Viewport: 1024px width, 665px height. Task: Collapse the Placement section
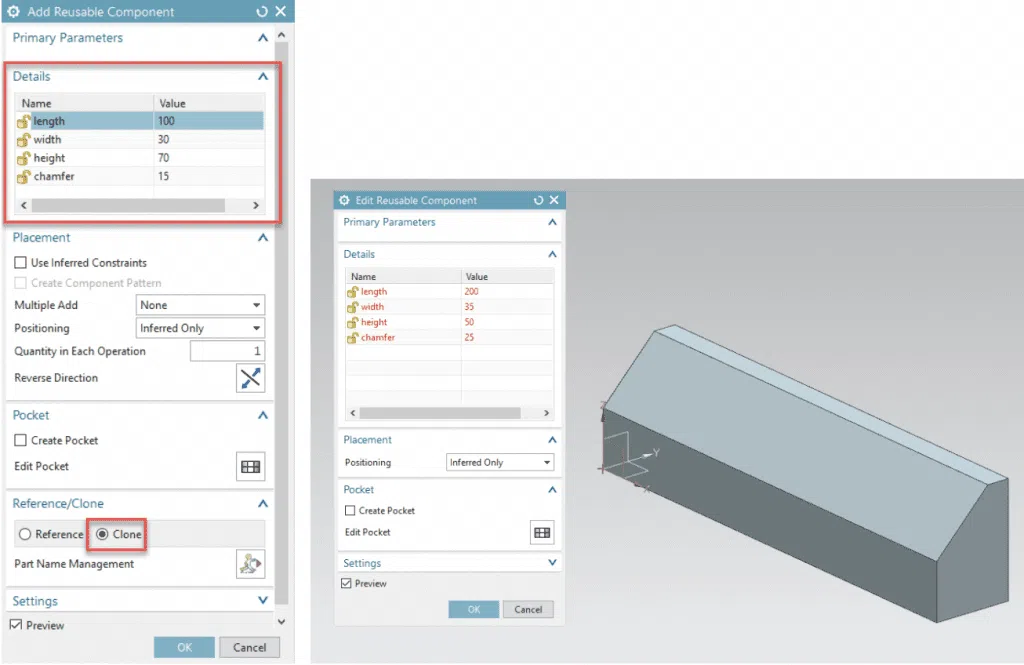point(263,237)
